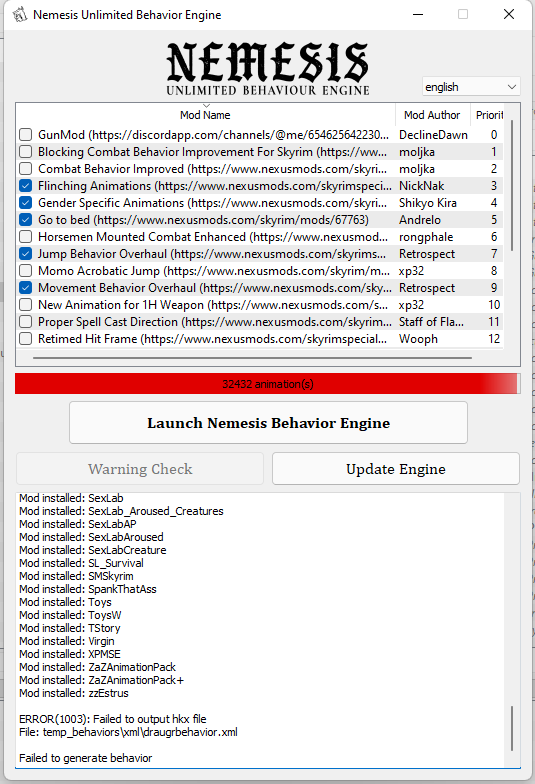Uncheck Flinching Animations mod
Viewport: 535px width, 784px height.
[26, 186]
